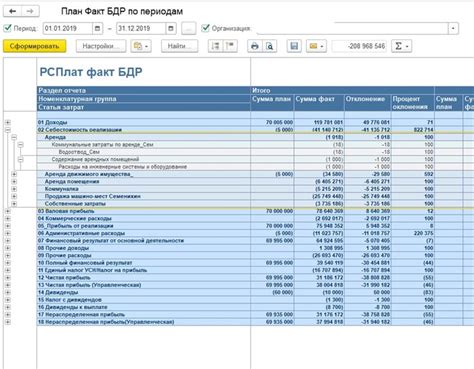
Task: Click the collapse groups toolbar icon
Action: click(x=230, y=46)
